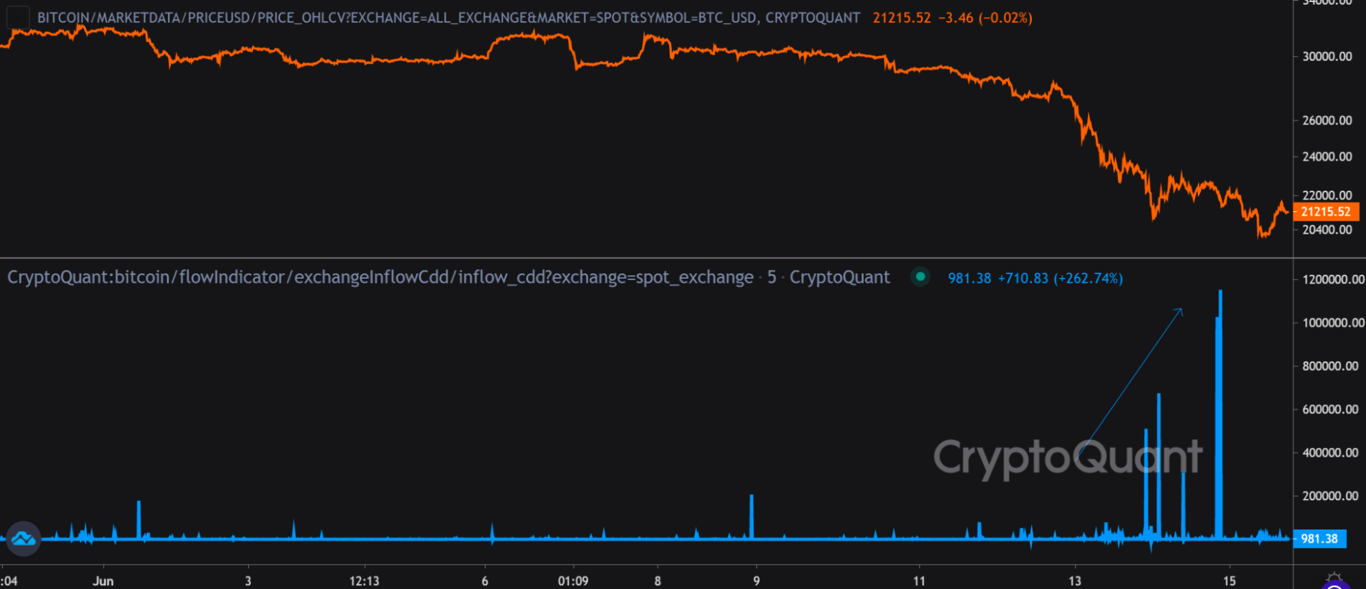Click the CryptoQuant cloud logo on the chart
Screen dimensions: 1366x589
tap(22, 538)
